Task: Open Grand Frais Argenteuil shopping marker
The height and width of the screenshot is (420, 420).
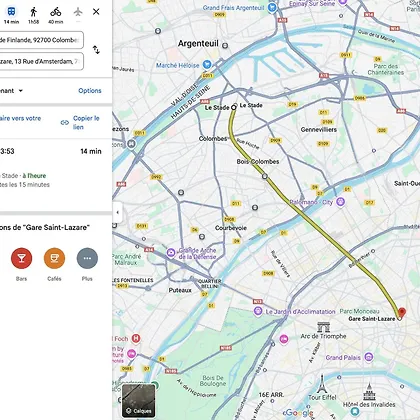Action: [272, 8]
